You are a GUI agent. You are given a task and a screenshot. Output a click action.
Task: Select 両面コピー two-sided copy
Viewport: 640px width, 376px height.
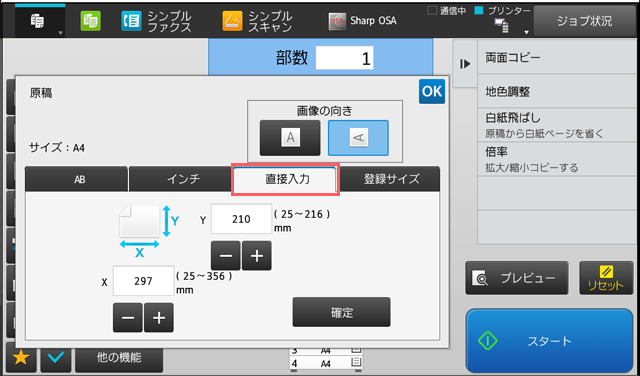coord(558,58)
